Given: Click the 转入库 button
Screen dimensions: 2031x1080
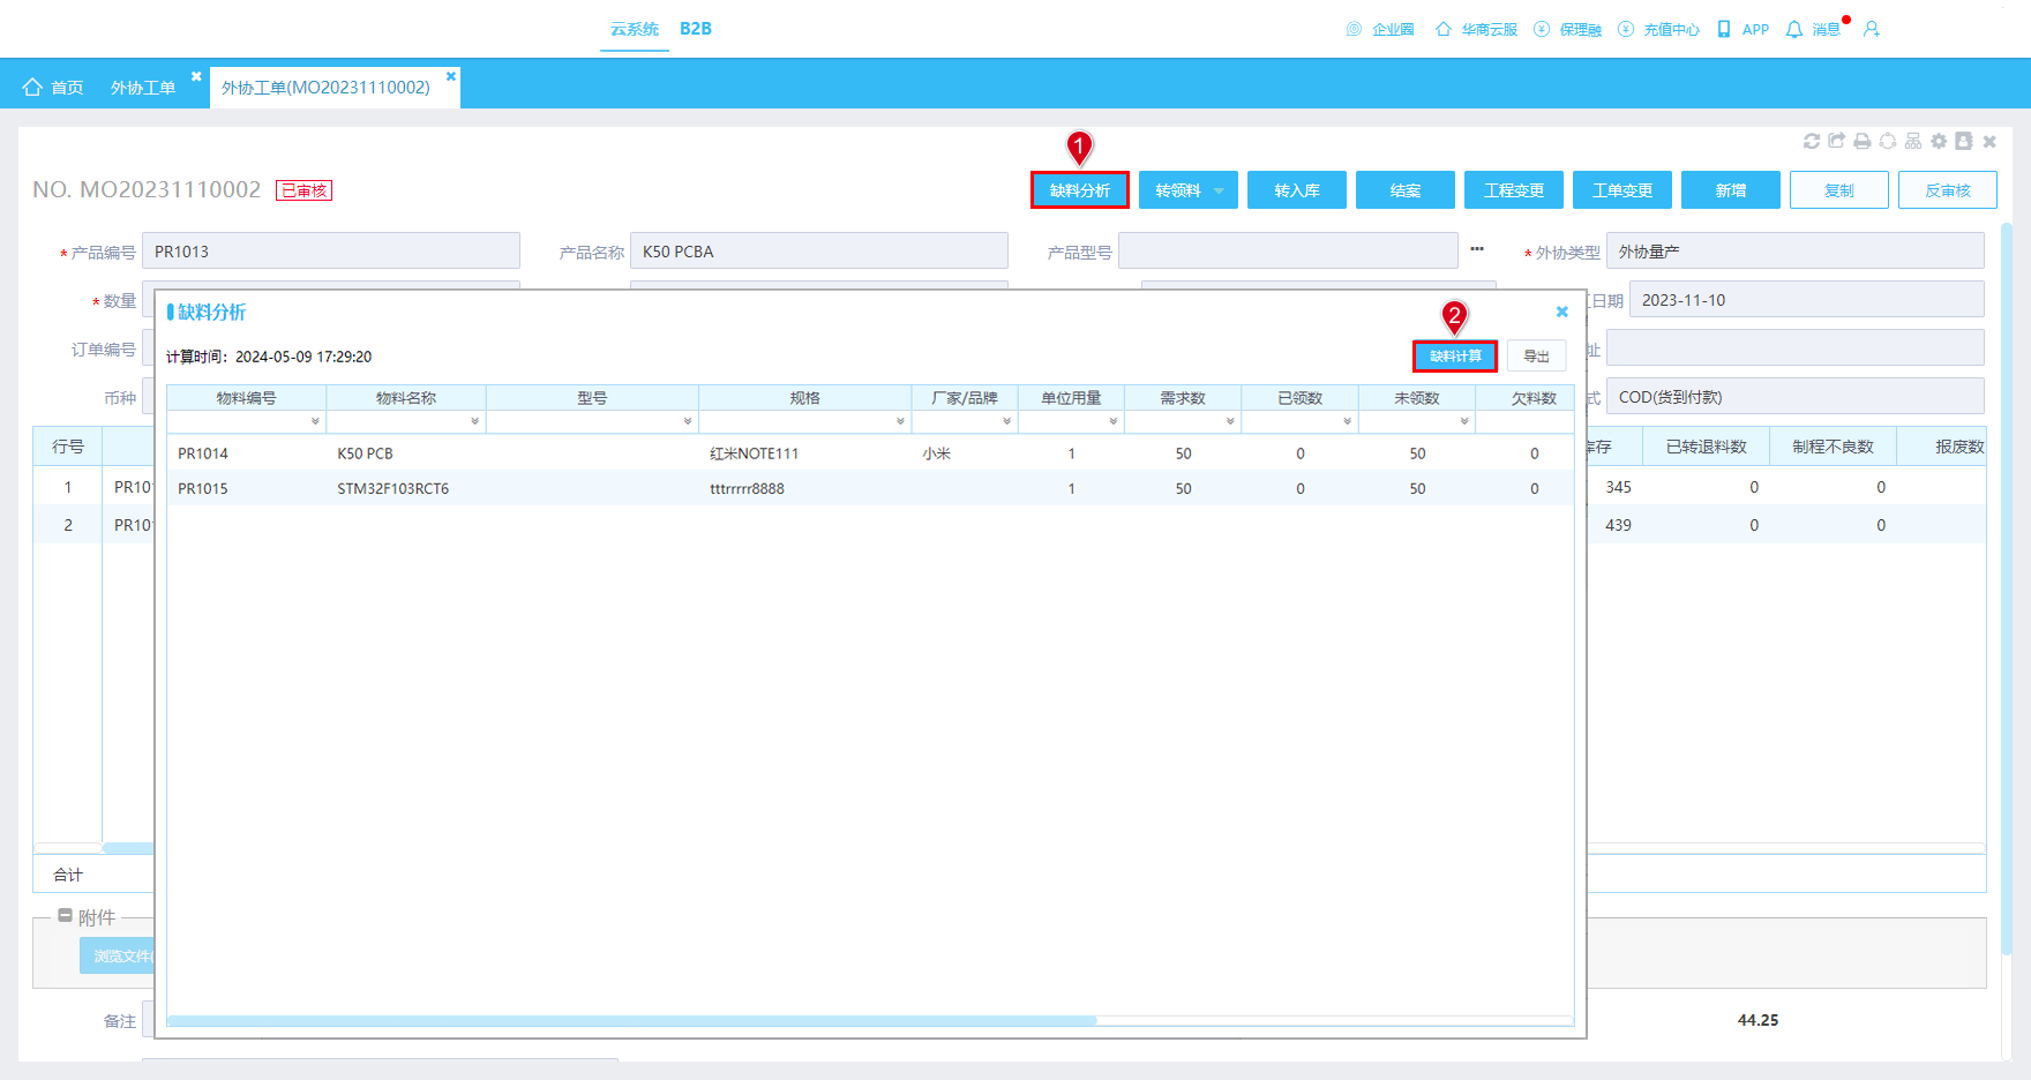Looking at the screenshot, I should point(1297,190).
